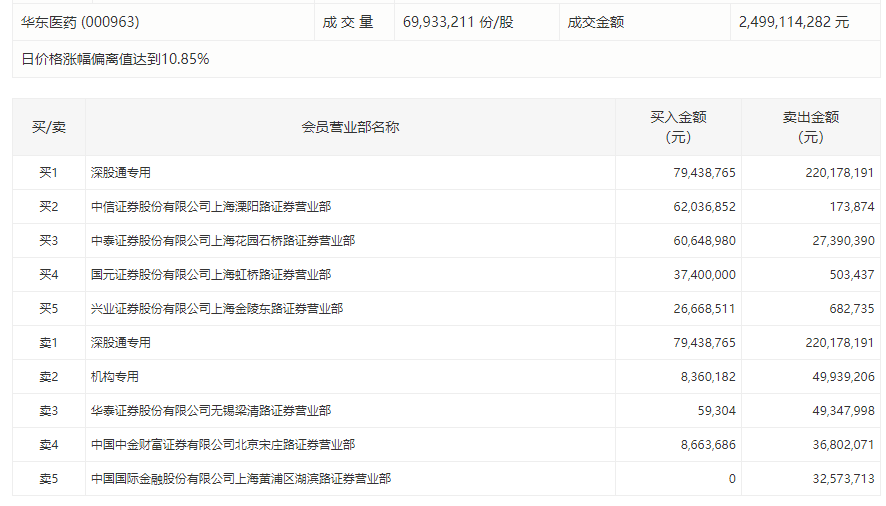Click the value 60,648,980
This screenshot has width=886, height=506.
pos(704,240)
